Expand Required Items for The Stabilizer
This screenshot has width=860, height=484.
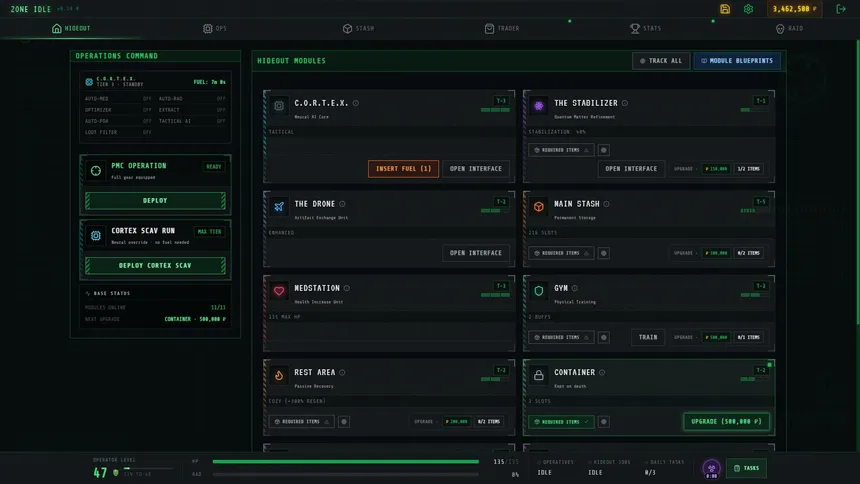click(561, 150)
